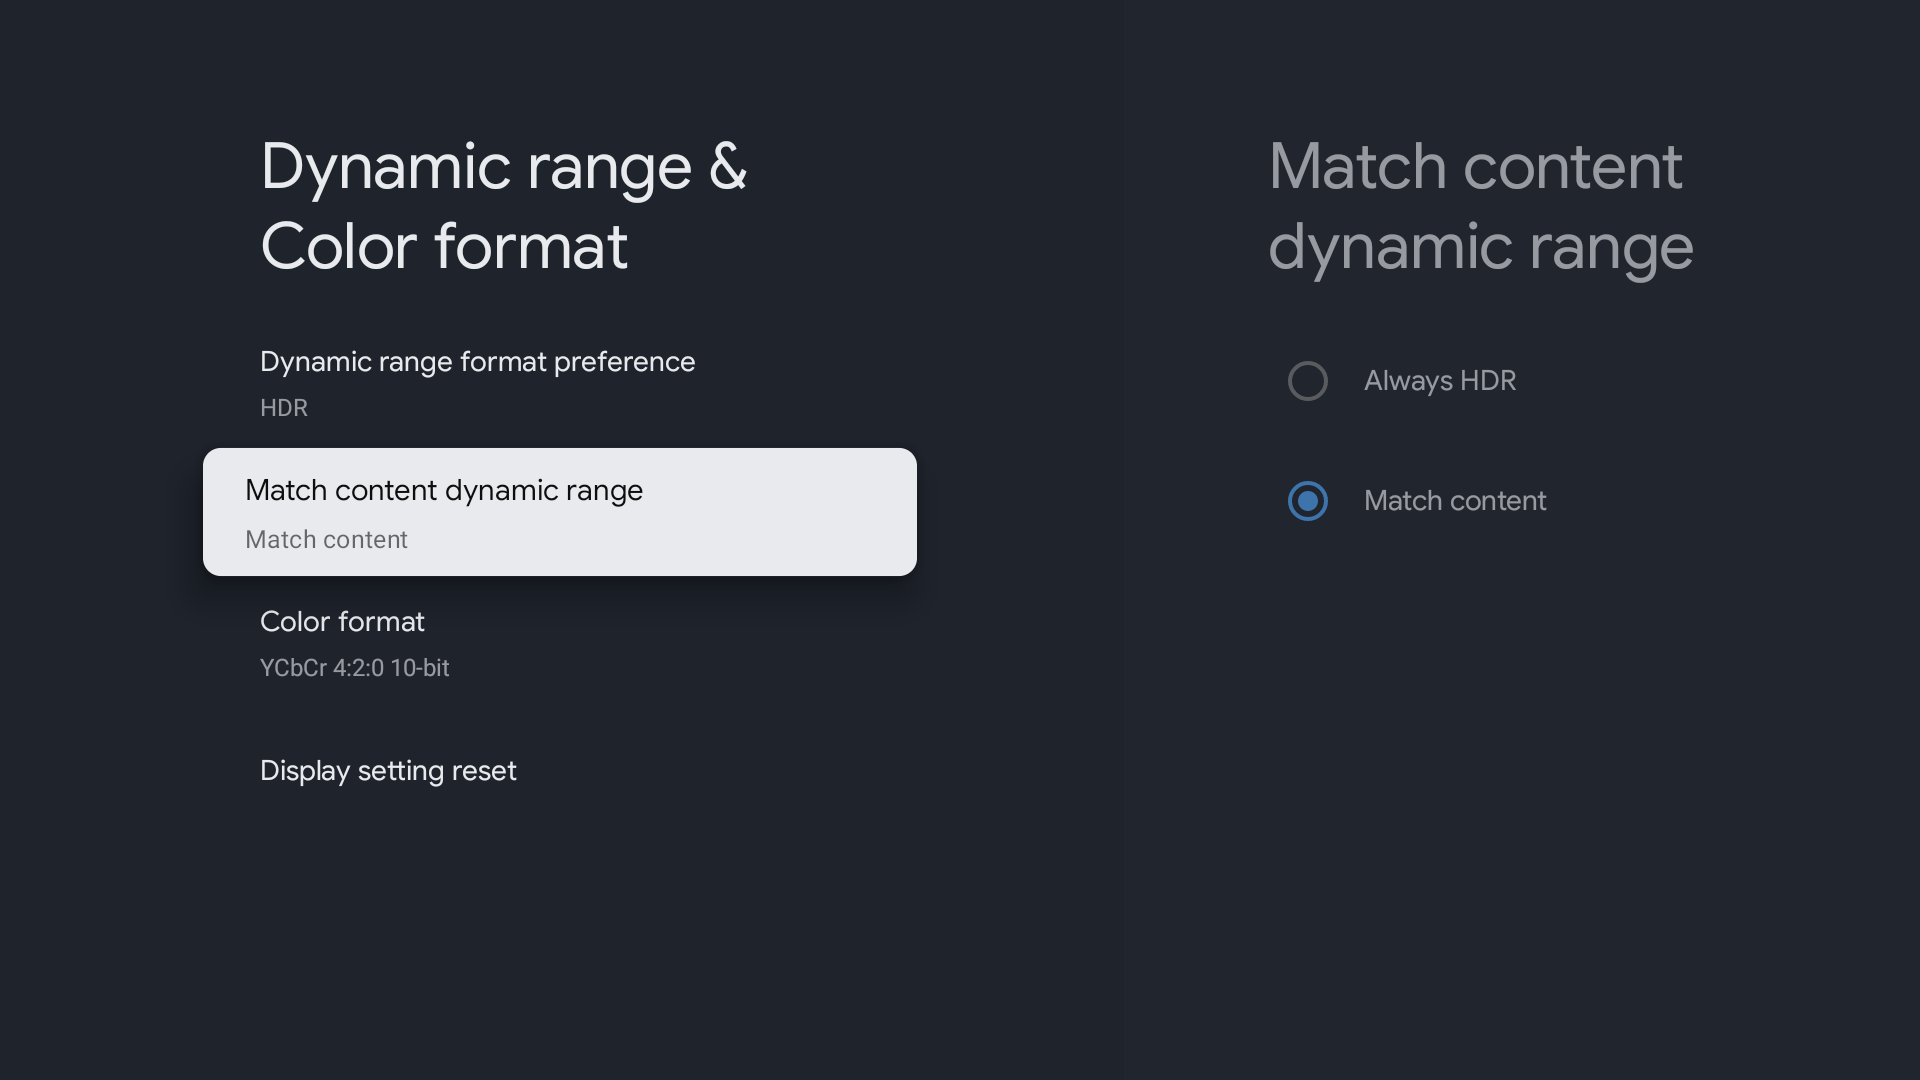Click 'Match content' subtitle in highlighted card
1920x1080 pixels.
326,540
